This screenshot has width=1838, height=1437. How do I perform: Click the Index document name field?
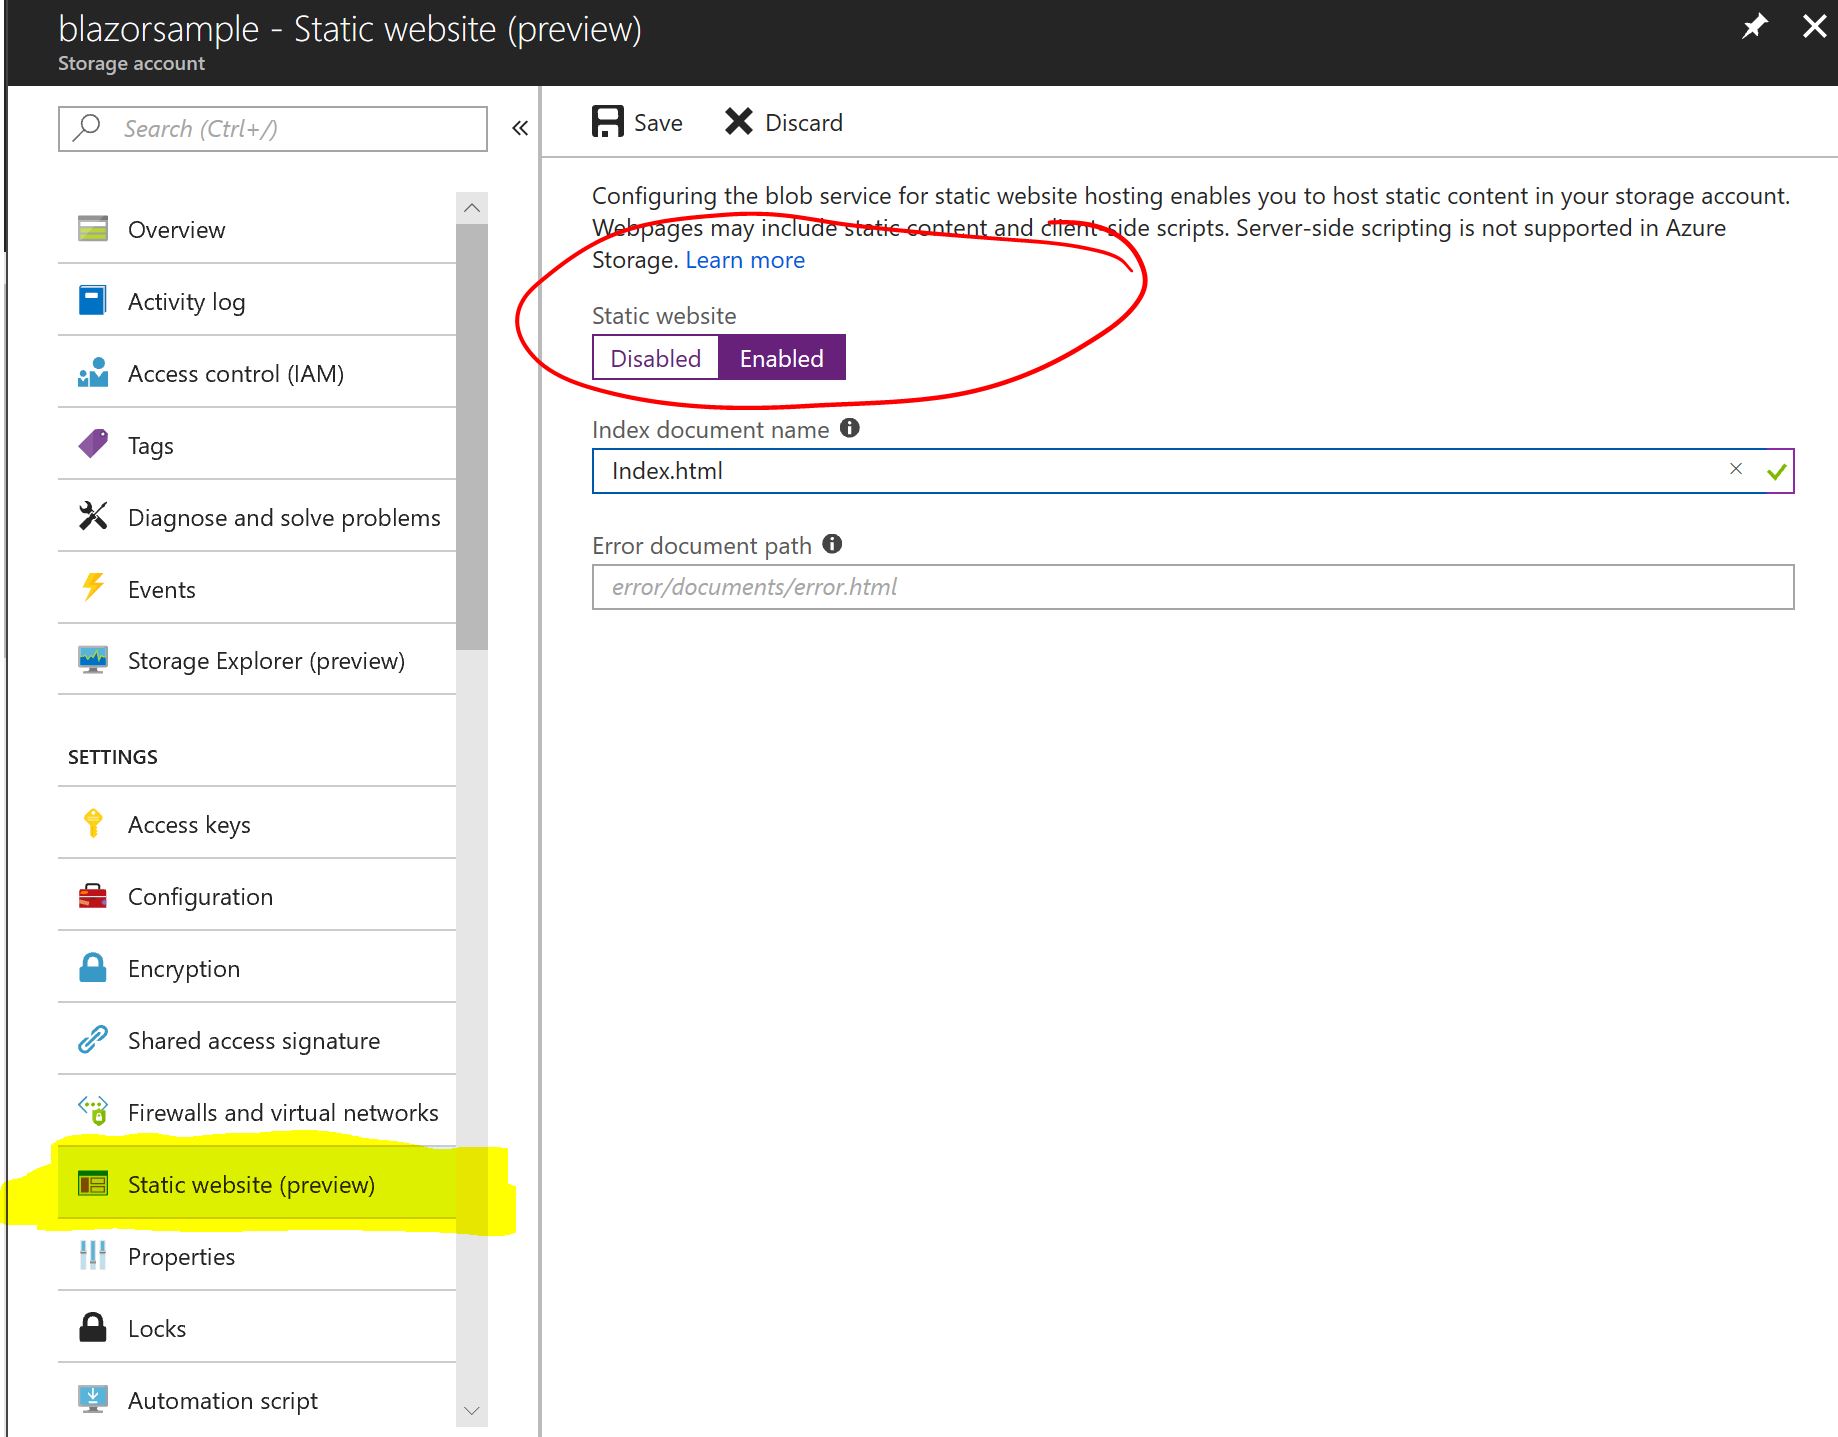[x=1193, y=471]
